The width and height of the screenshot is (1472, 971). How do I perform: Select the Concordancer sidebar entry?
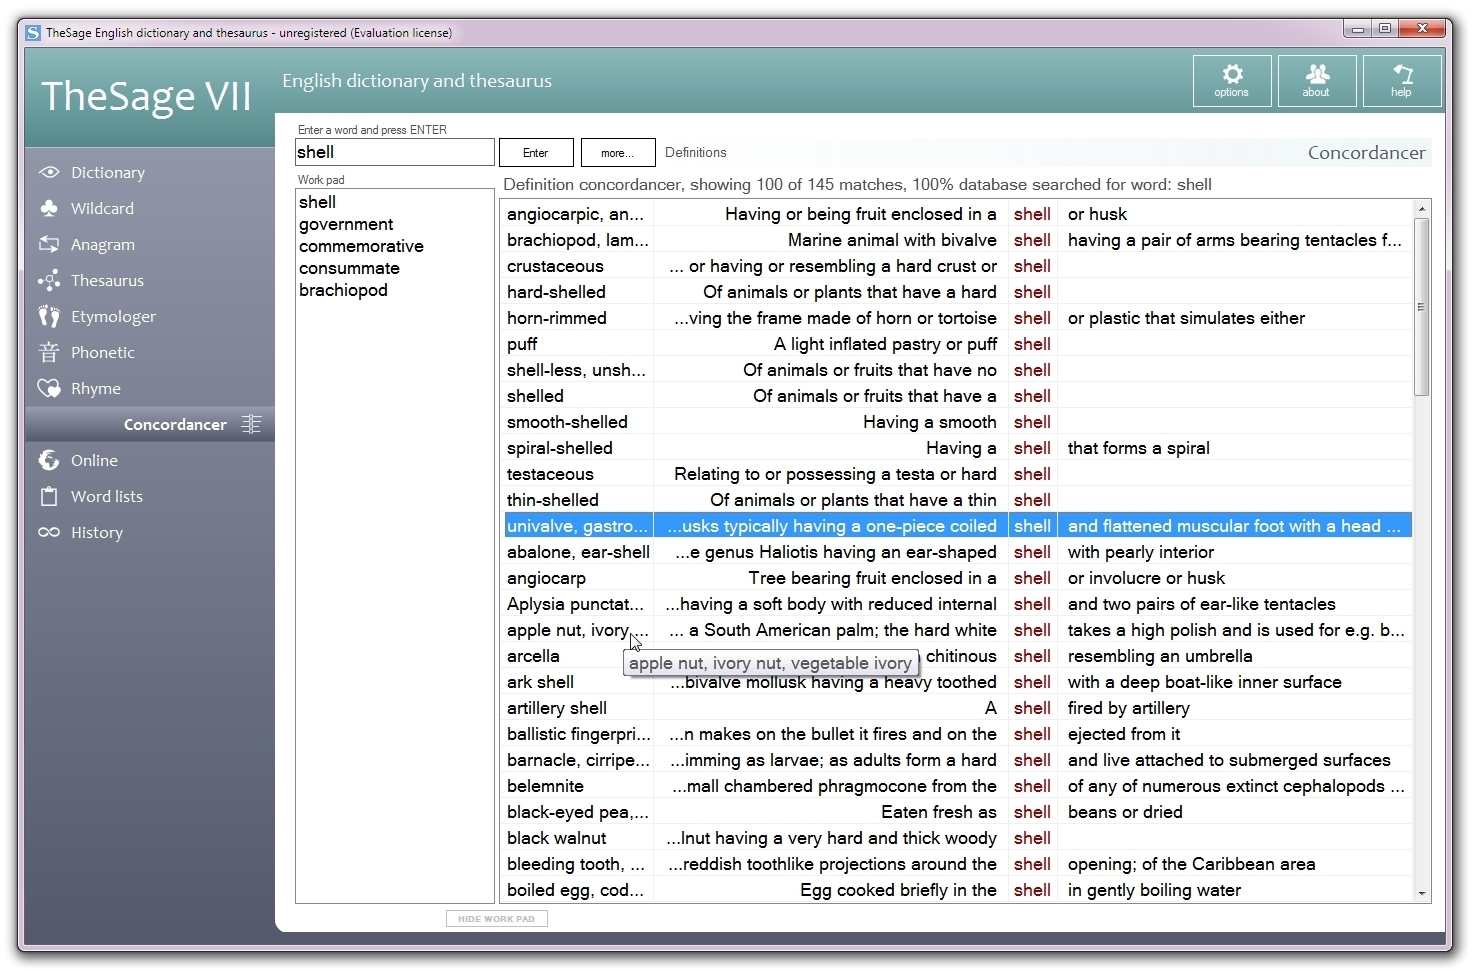175,424
